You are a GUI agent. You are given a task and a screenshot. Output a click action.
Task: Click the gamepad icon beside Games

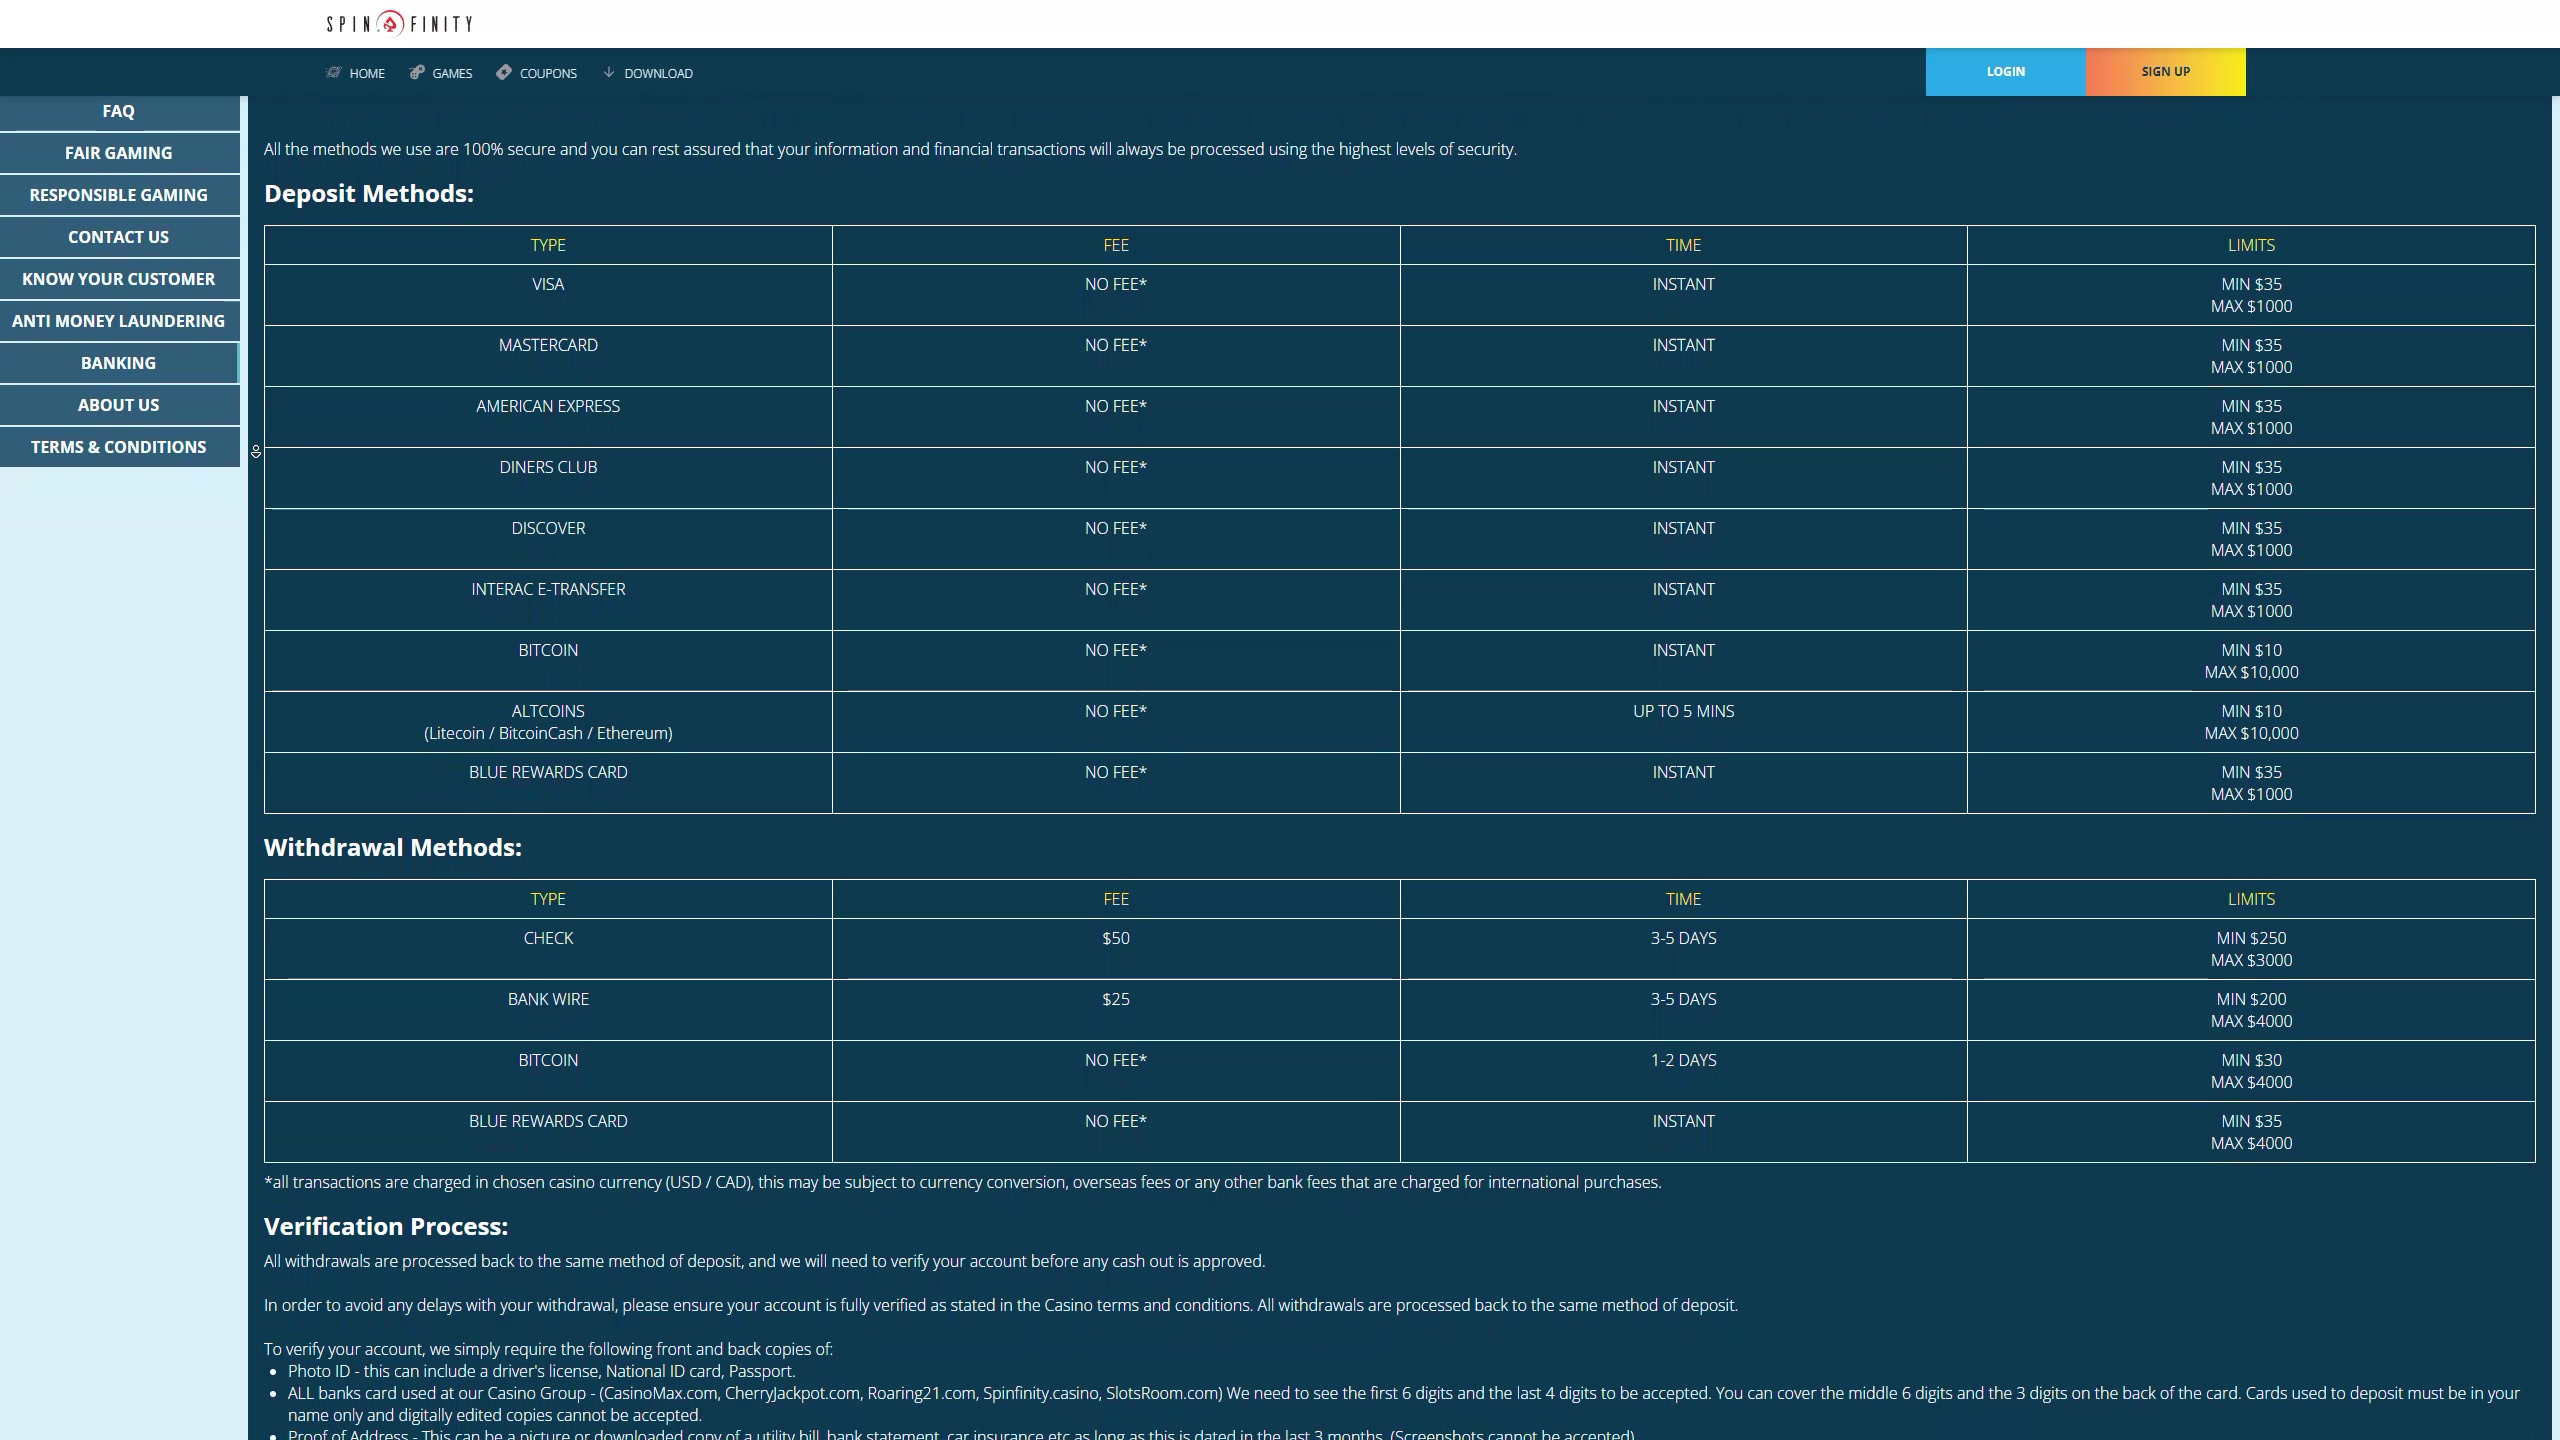417,72
